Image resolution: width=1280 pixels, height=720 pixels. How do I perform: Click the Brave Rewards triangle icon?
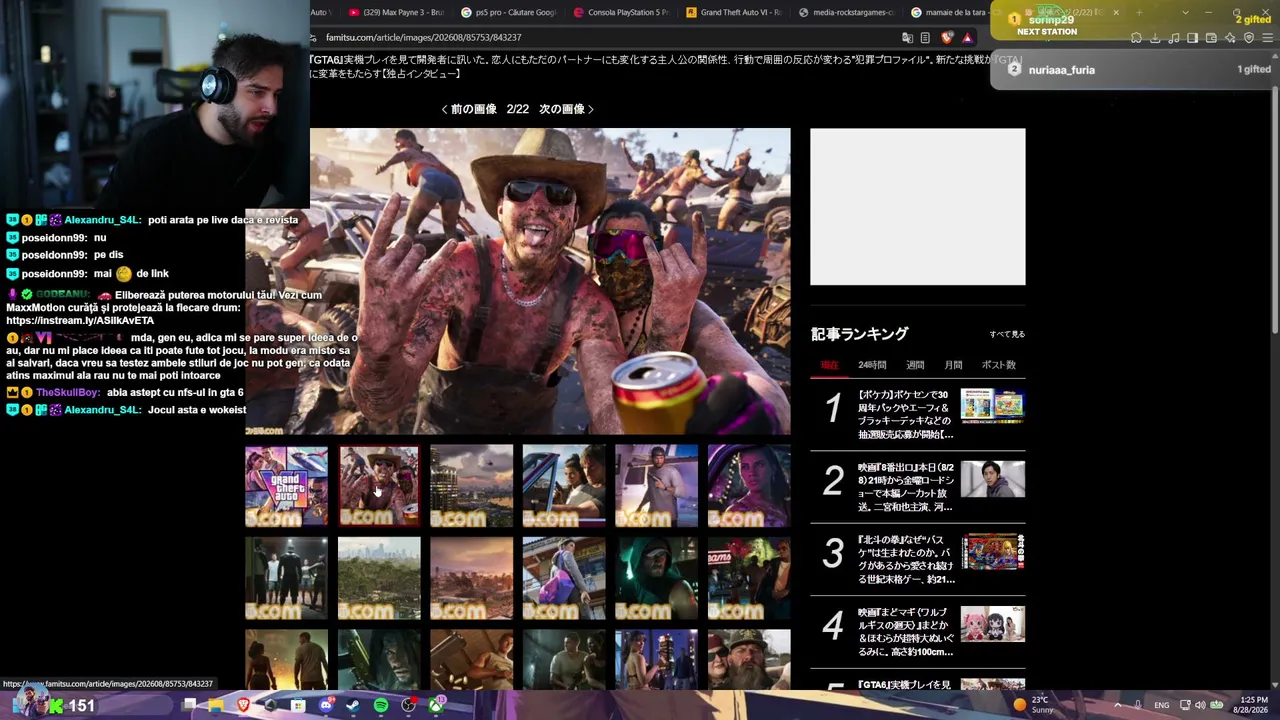(967, 38)
